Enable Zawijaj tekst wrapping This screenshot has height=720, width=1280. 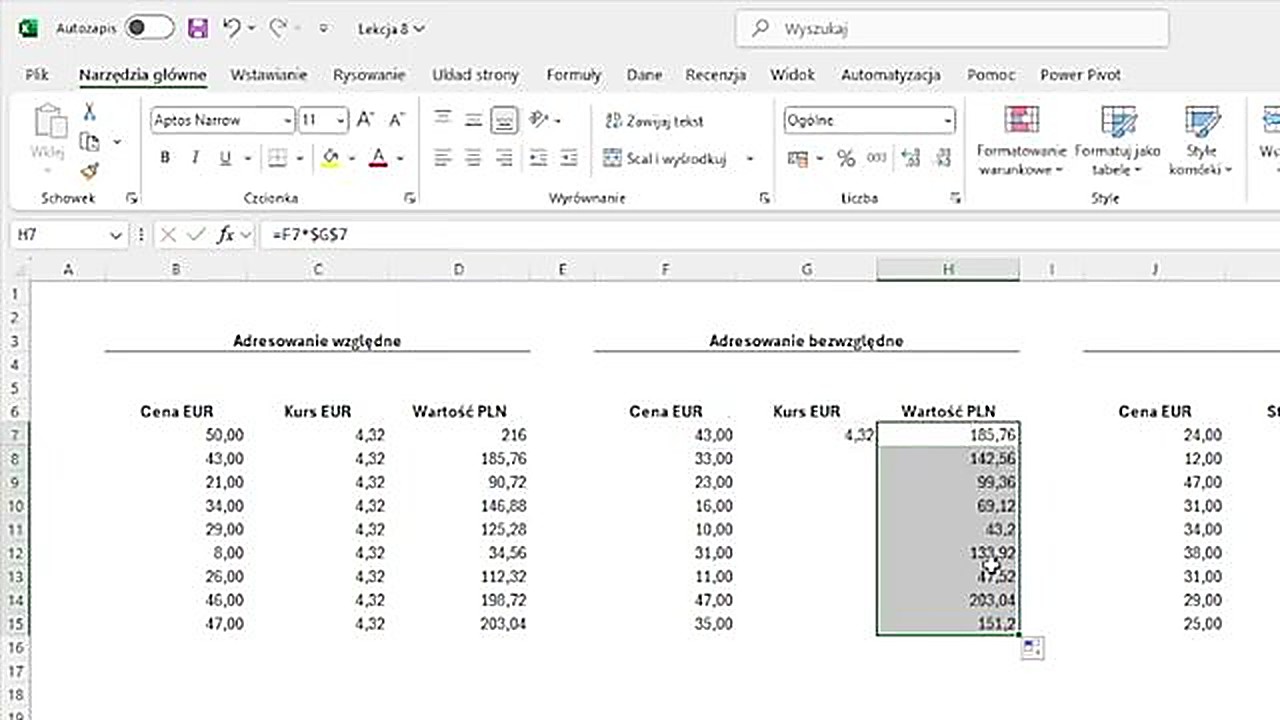pyautogui.click(x=655, y=121)
